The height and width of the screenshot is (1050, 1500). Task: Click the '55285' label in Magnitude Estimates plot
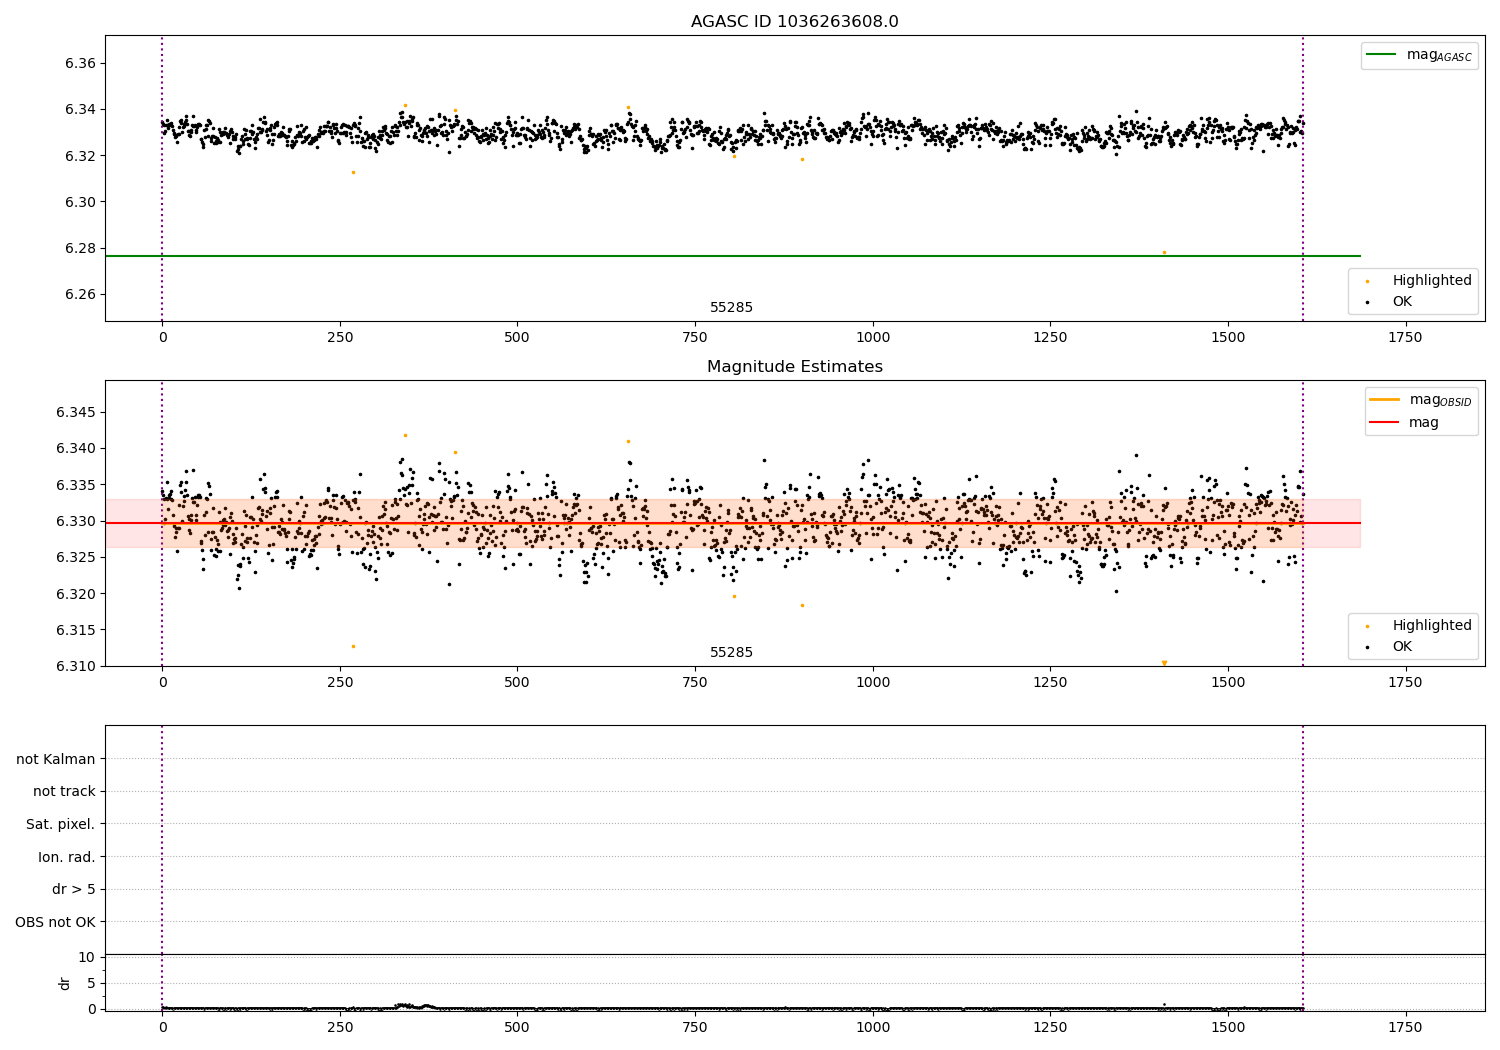(731, 652)
